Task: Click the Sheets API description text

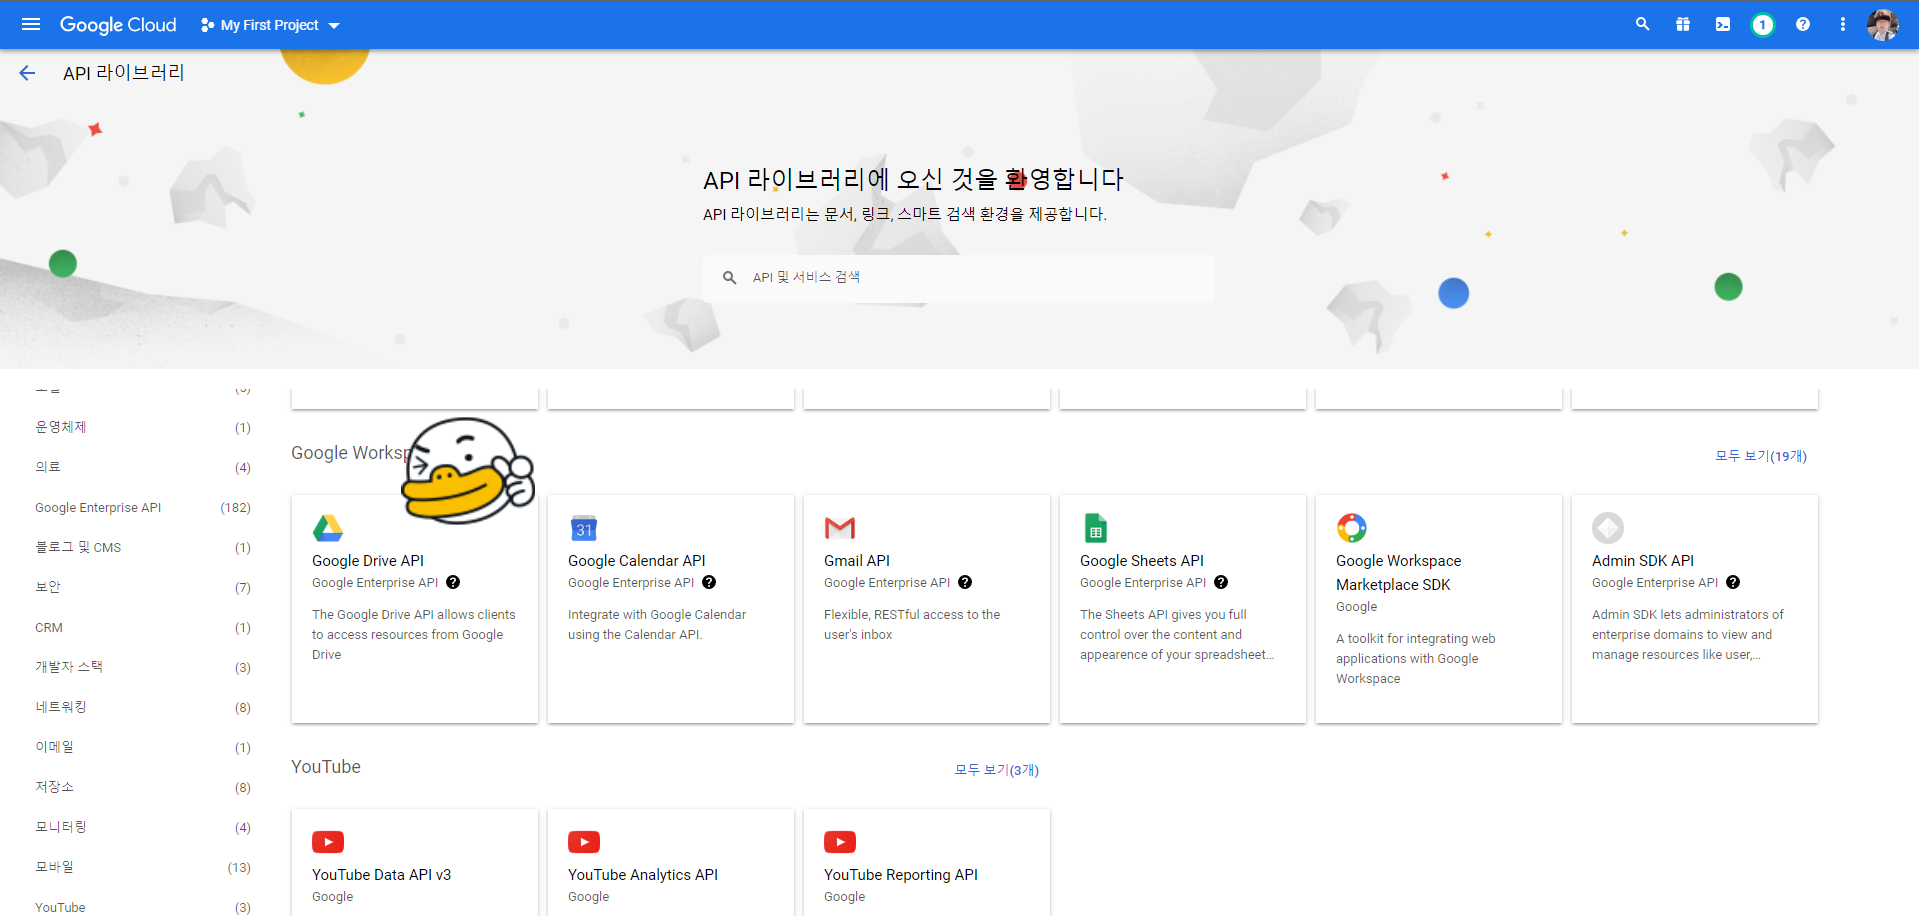Action: coord(1177,635)
